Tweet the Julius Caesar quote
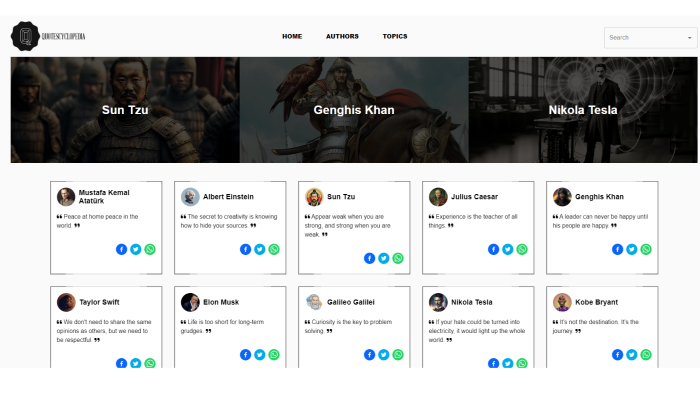The width and height of the screenshot is (700, 394). tap(508, 249)
